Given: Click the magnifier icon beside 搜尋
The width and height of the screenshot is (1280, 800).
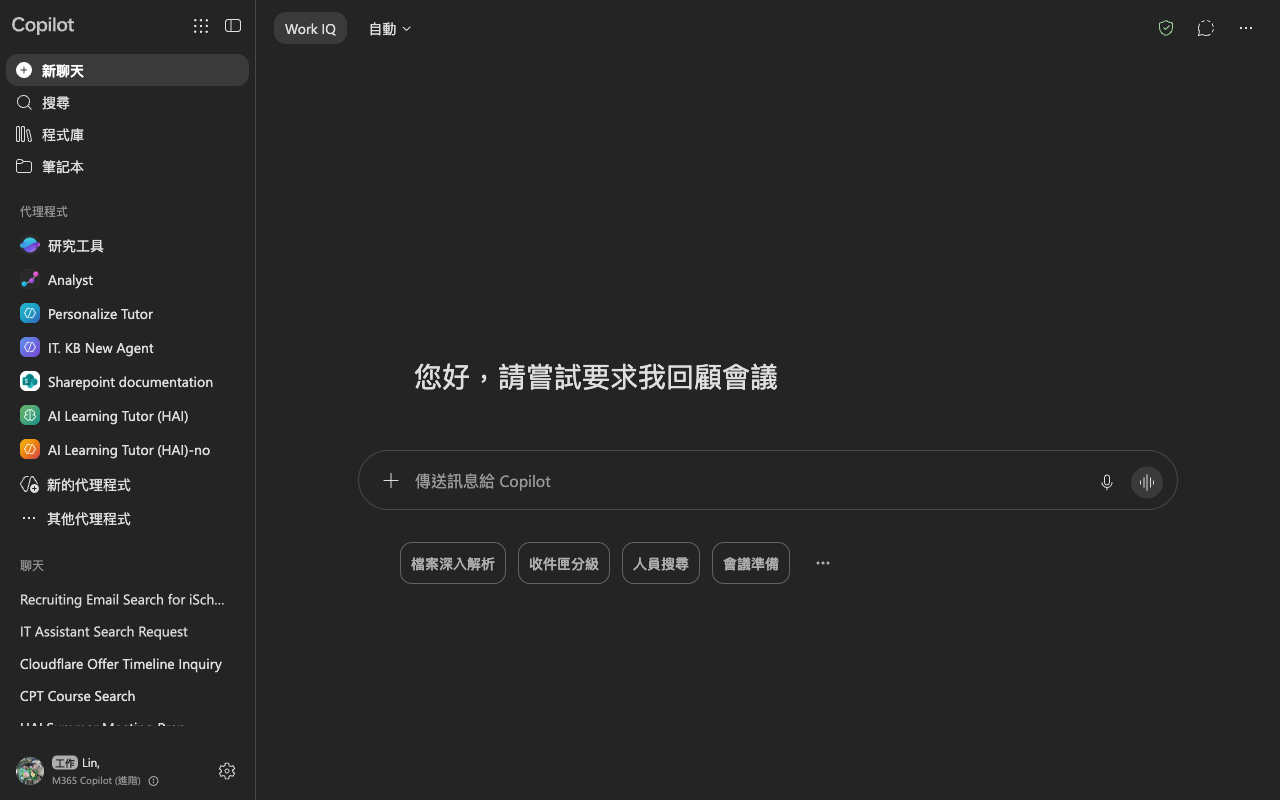Looking at the screenshot, I should click(25, 102).
